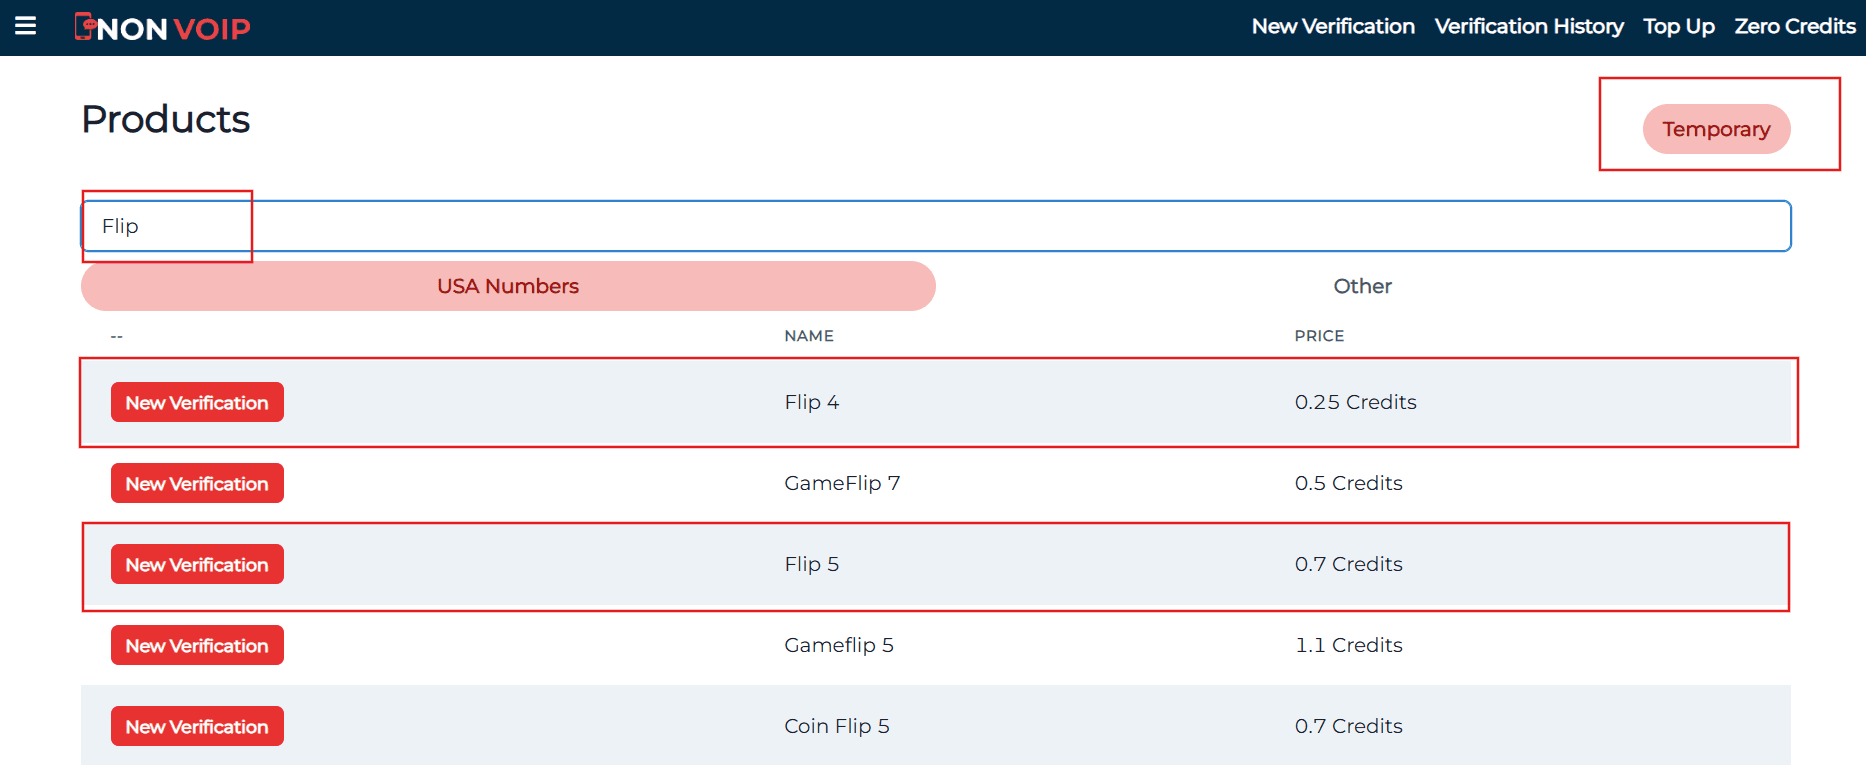Viewport: 1866px width, 765px height.
Task: Toggle the Temporary number type button
Action: point(1716,129)
